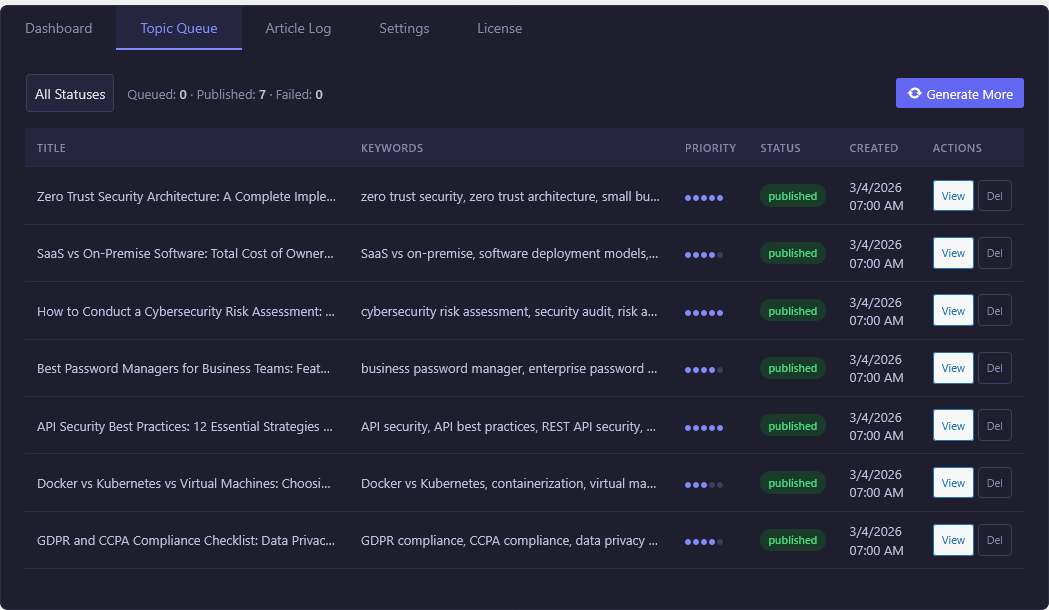The height and width of the screenshot is (610, 1049).
Task: Open the All Statuses filter
Action: tap(69, 93)
